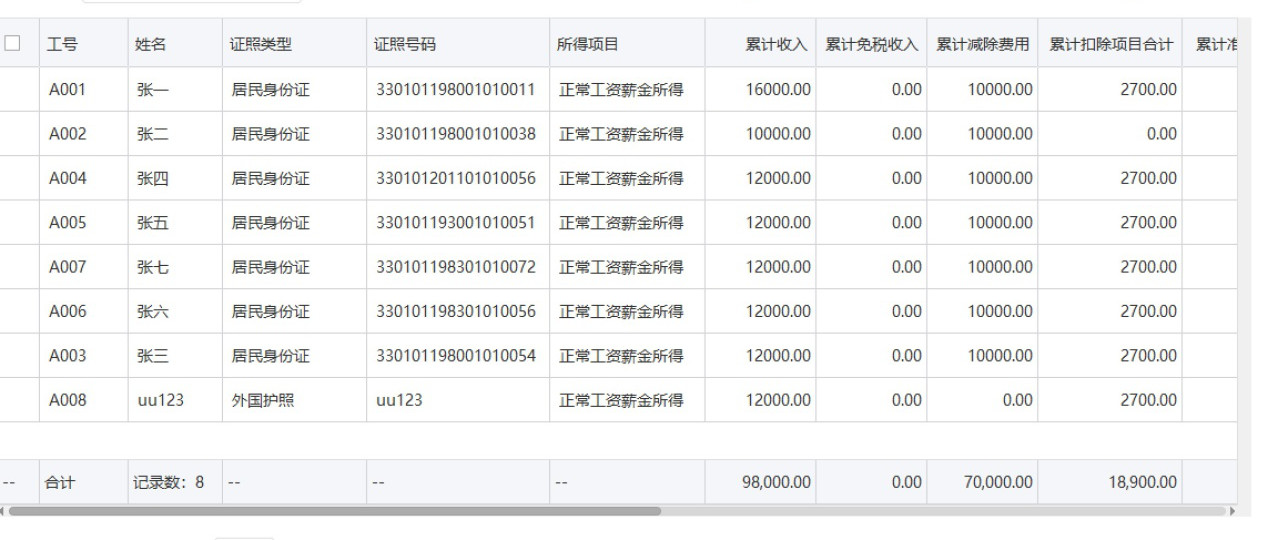Click ID number 330101193001010051
1269x540 pixels.
(455, 222)
